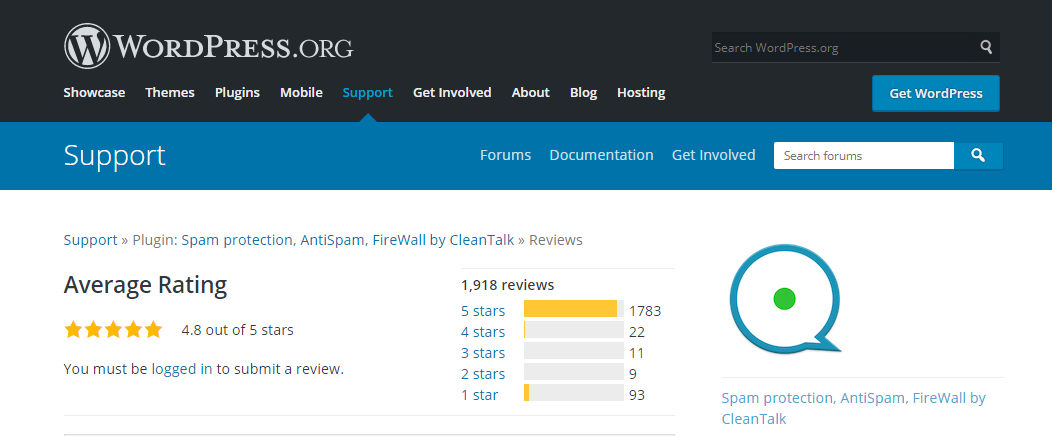Image resolution: width=1052 pixels, height=436 pixels.
Task: Click the logged in link
Action: [182, 369]
